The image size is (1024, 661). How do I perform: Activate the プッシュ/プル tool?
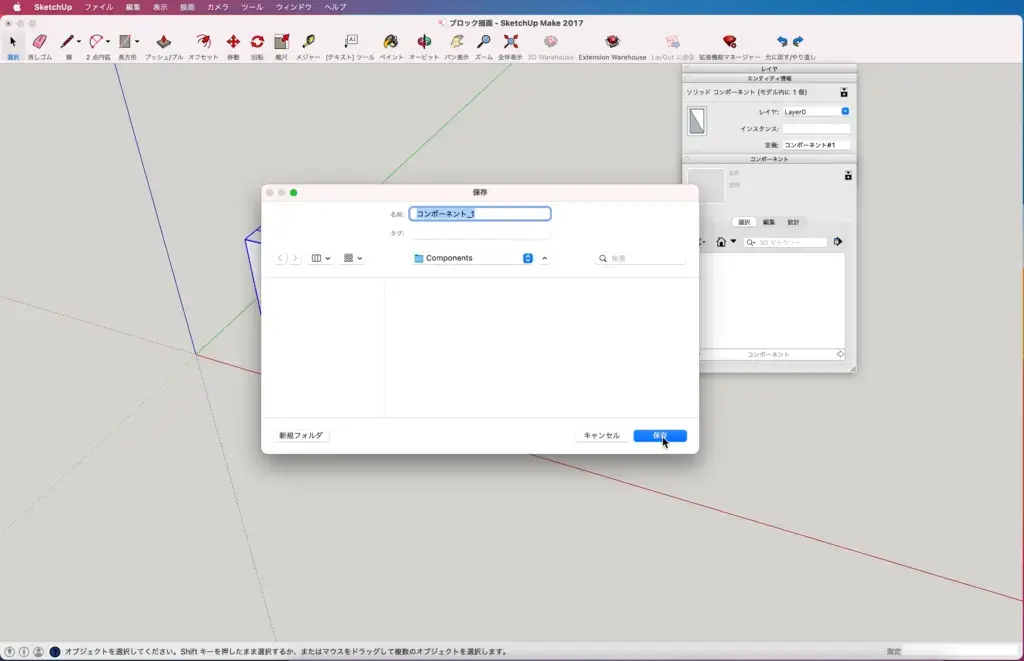point(163,42)
